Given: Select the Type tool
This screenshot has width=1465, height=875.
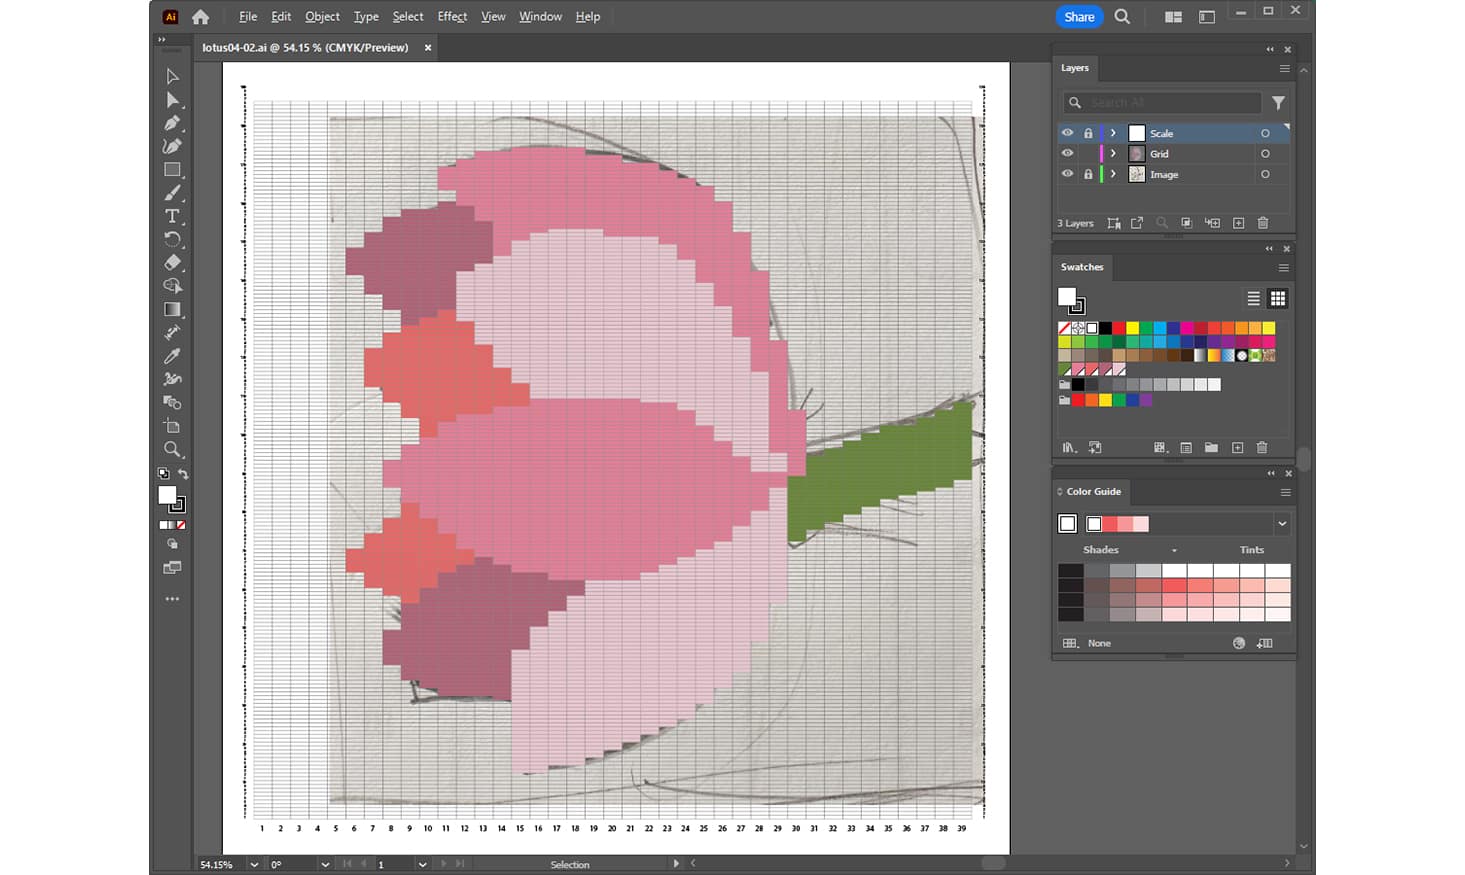Looking at the screenshot, I should click(172, 216).
